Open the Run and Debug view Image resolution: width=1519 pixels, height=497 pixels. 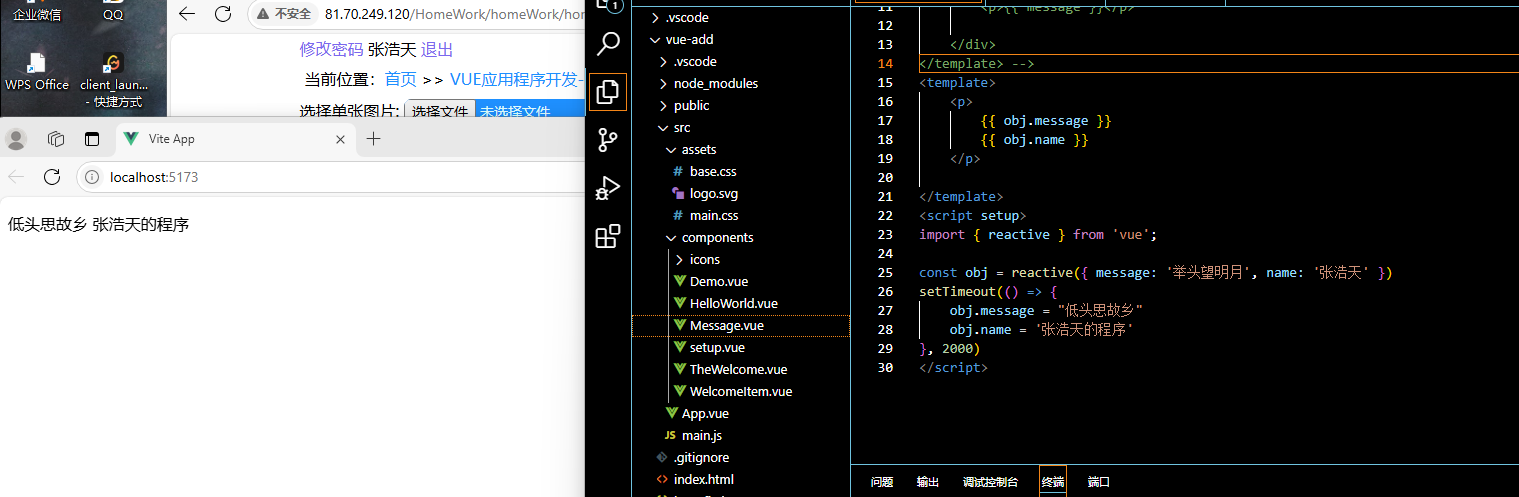608,188
